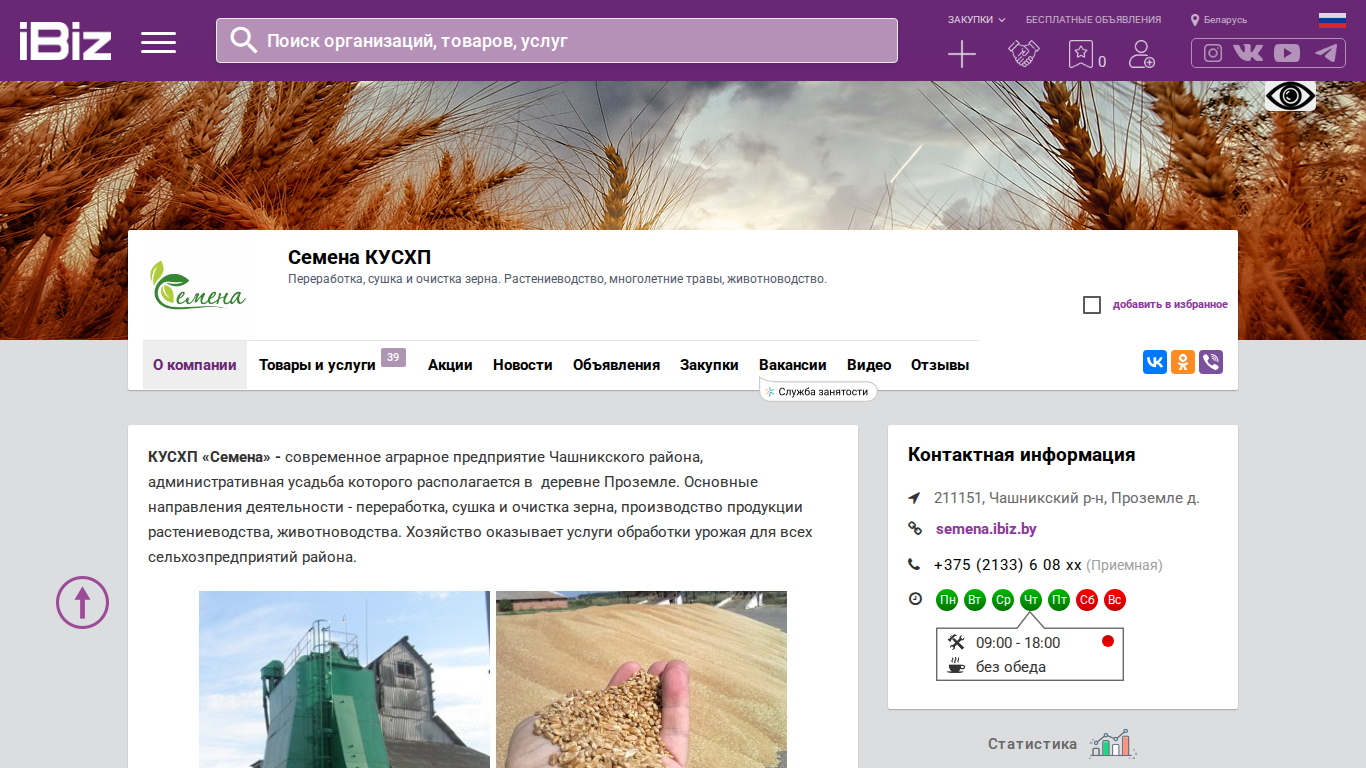This screenshot has height=768, width=1366.
Task: Click the Служба занятости badge
Action: [x=818, y=392]
